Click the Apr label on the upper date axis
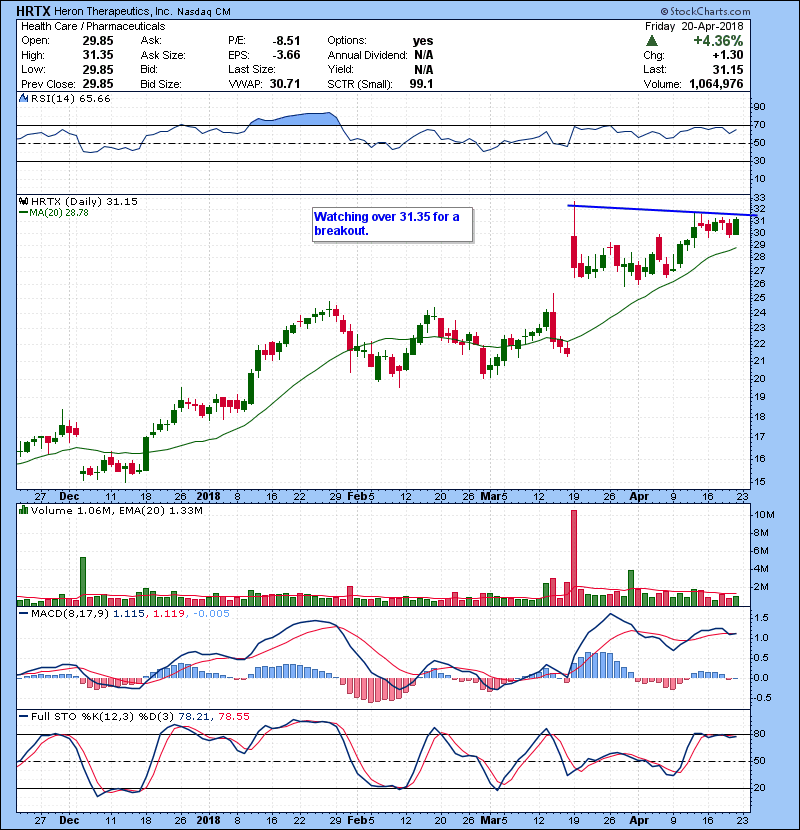The height and width of the screenshot is (830, 800). click(639, 497)
